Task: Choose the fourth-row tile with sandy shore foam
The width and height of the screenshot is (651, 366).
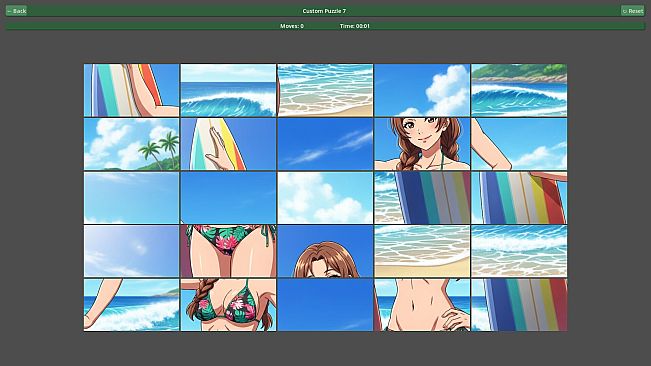Action: pyautogui.click(x=422, y=251)
